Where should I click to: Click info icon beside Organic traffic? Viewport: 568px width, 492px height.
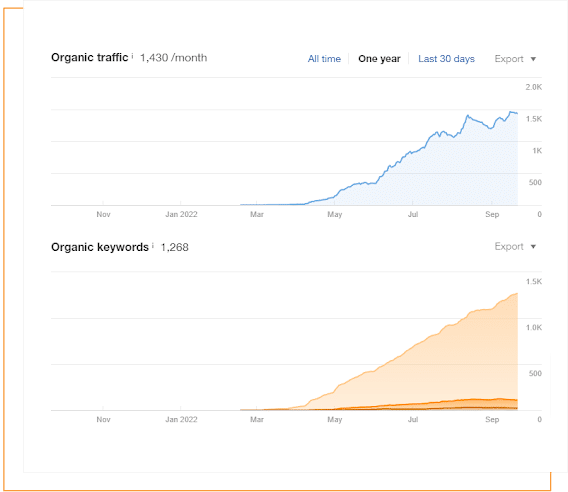click(132, 56)
